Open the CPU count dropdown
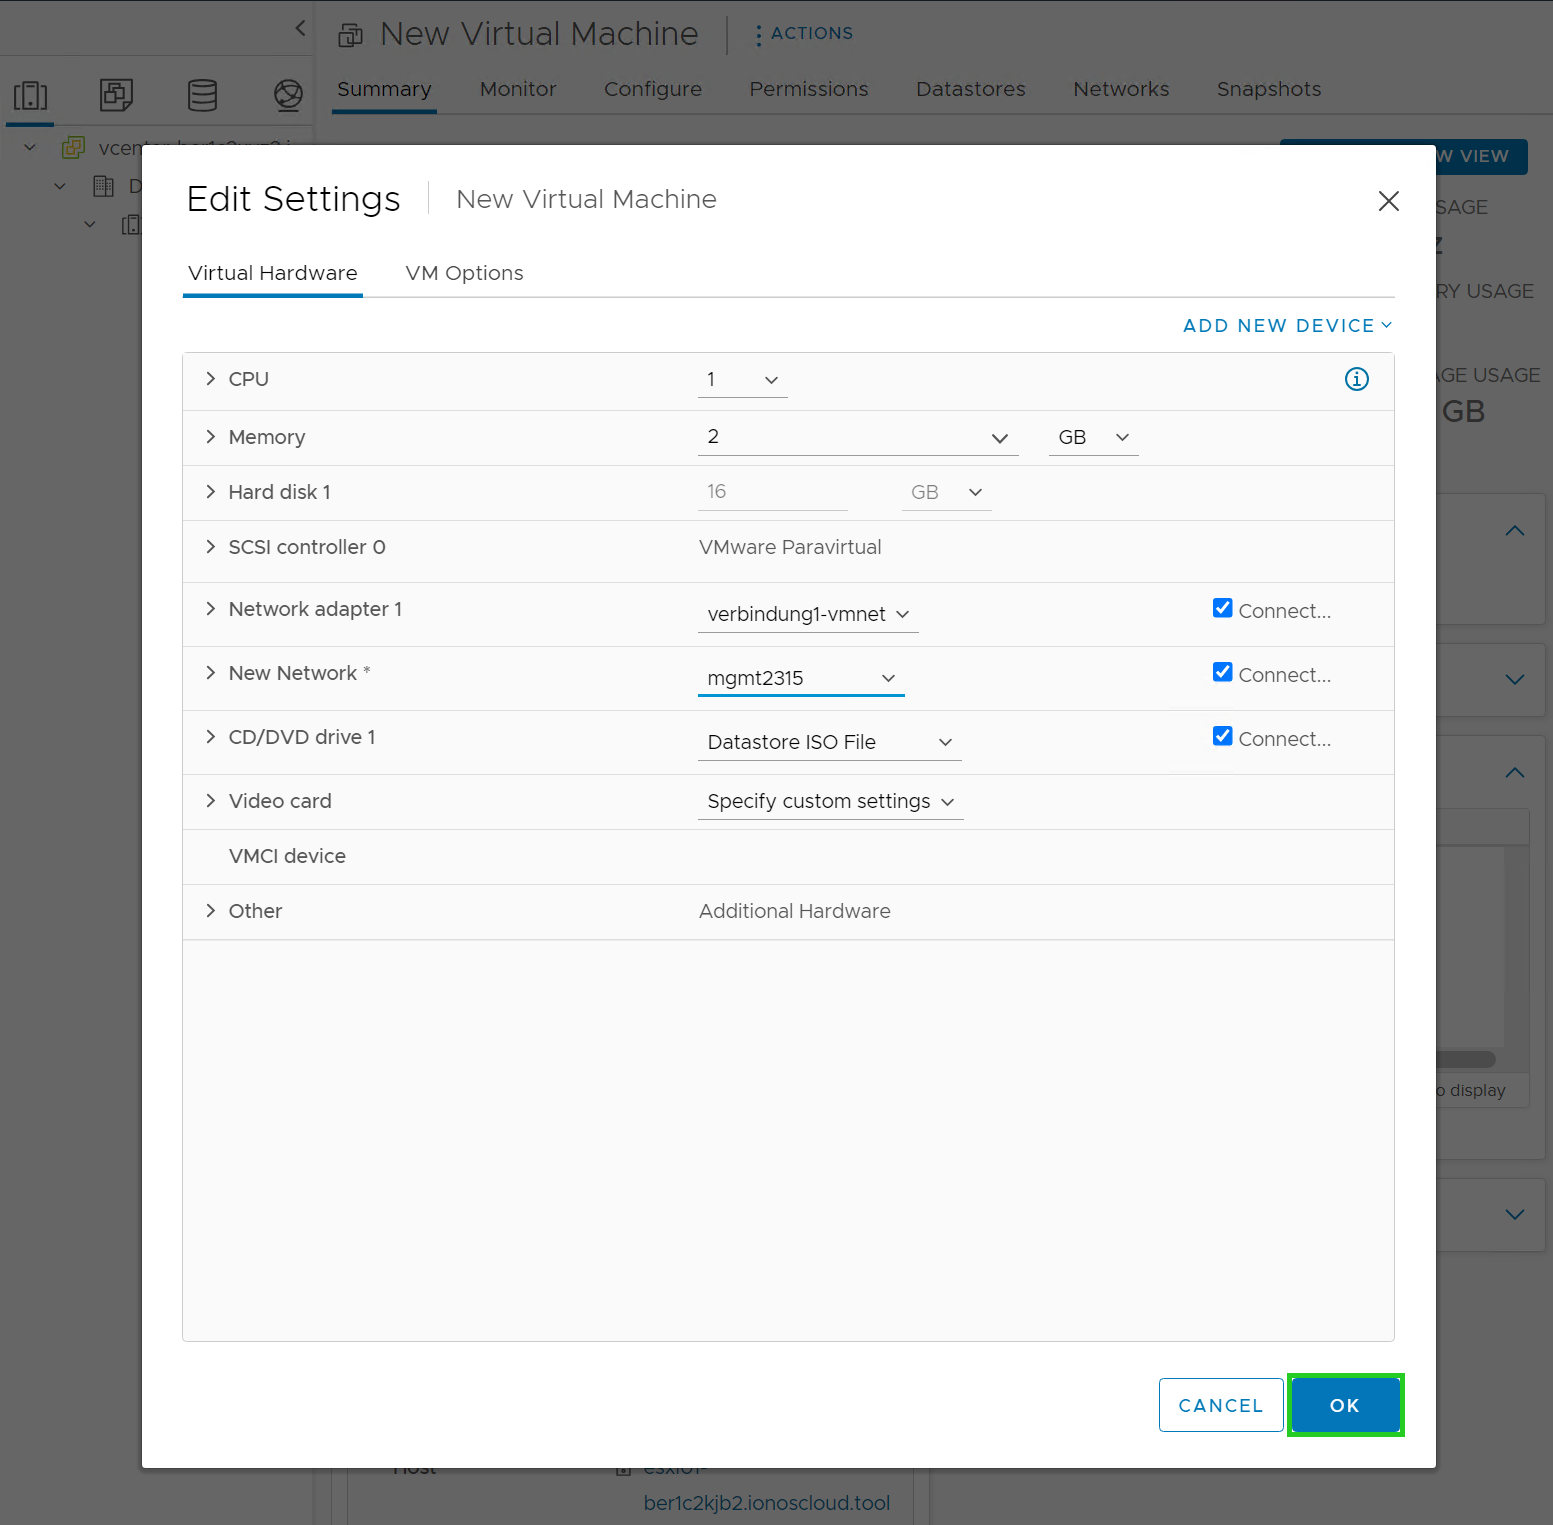 click(x=742, y=380)
